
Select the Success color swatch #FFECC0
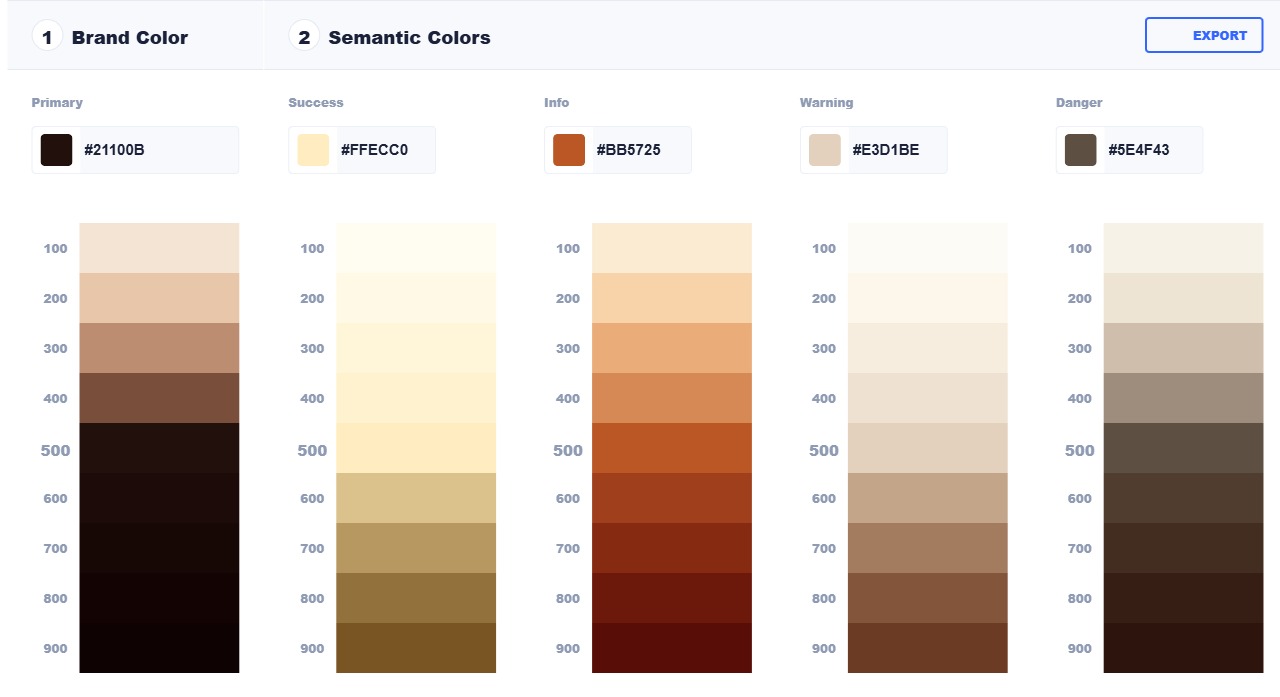[313, 149]
